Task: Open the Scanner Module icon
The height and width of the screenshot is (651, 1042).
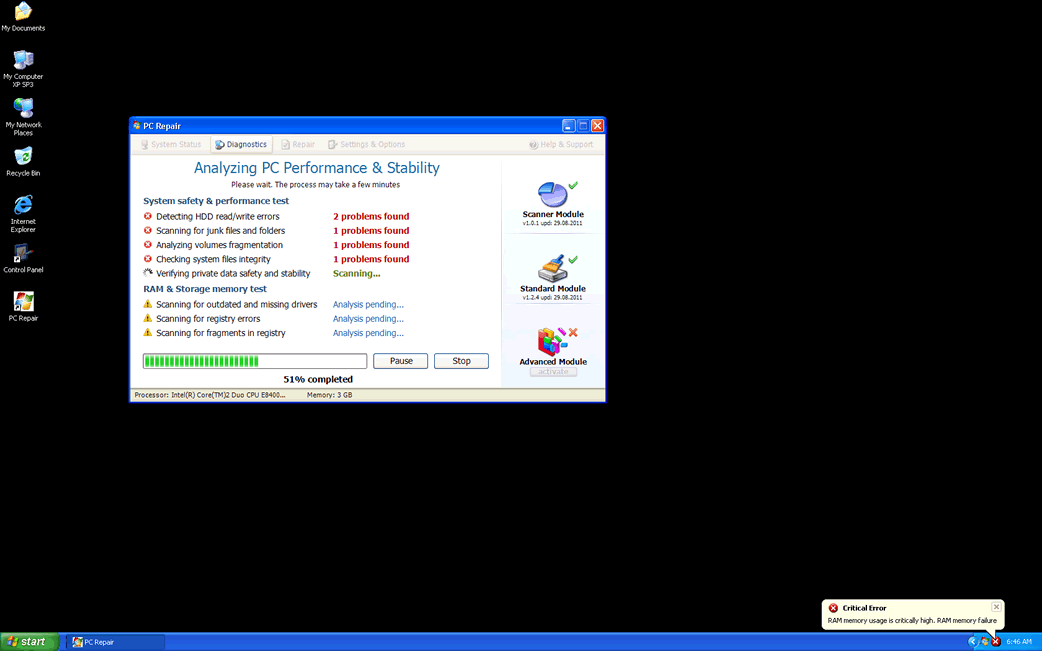Action: click(x=552, y=194)
